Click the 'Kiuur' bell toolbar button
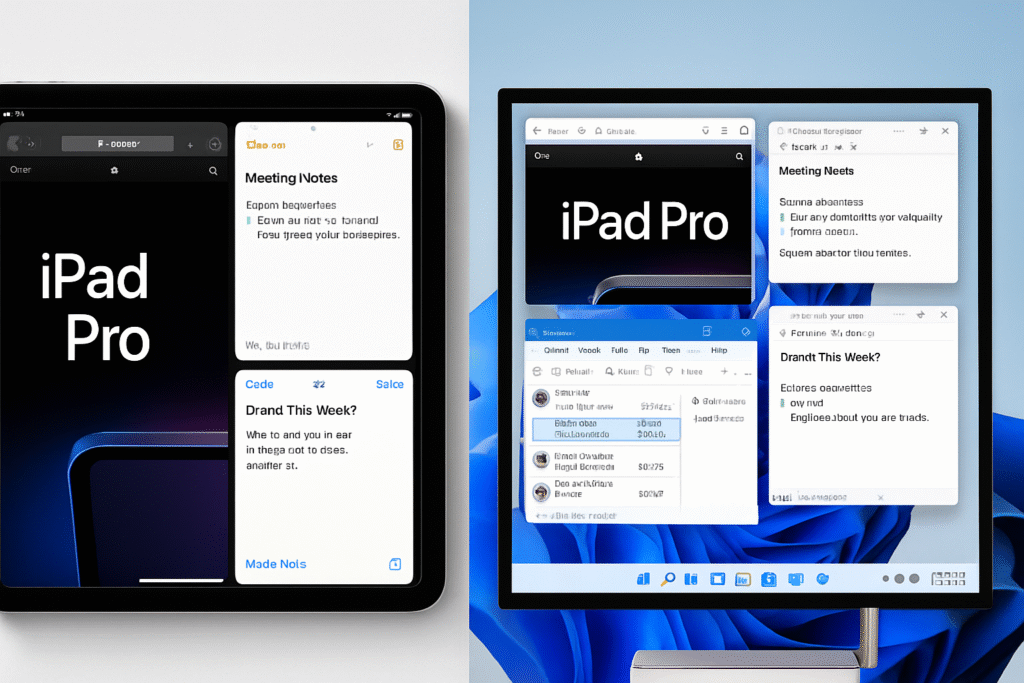This screenshot has height=683, width=1024. [622, 372]
